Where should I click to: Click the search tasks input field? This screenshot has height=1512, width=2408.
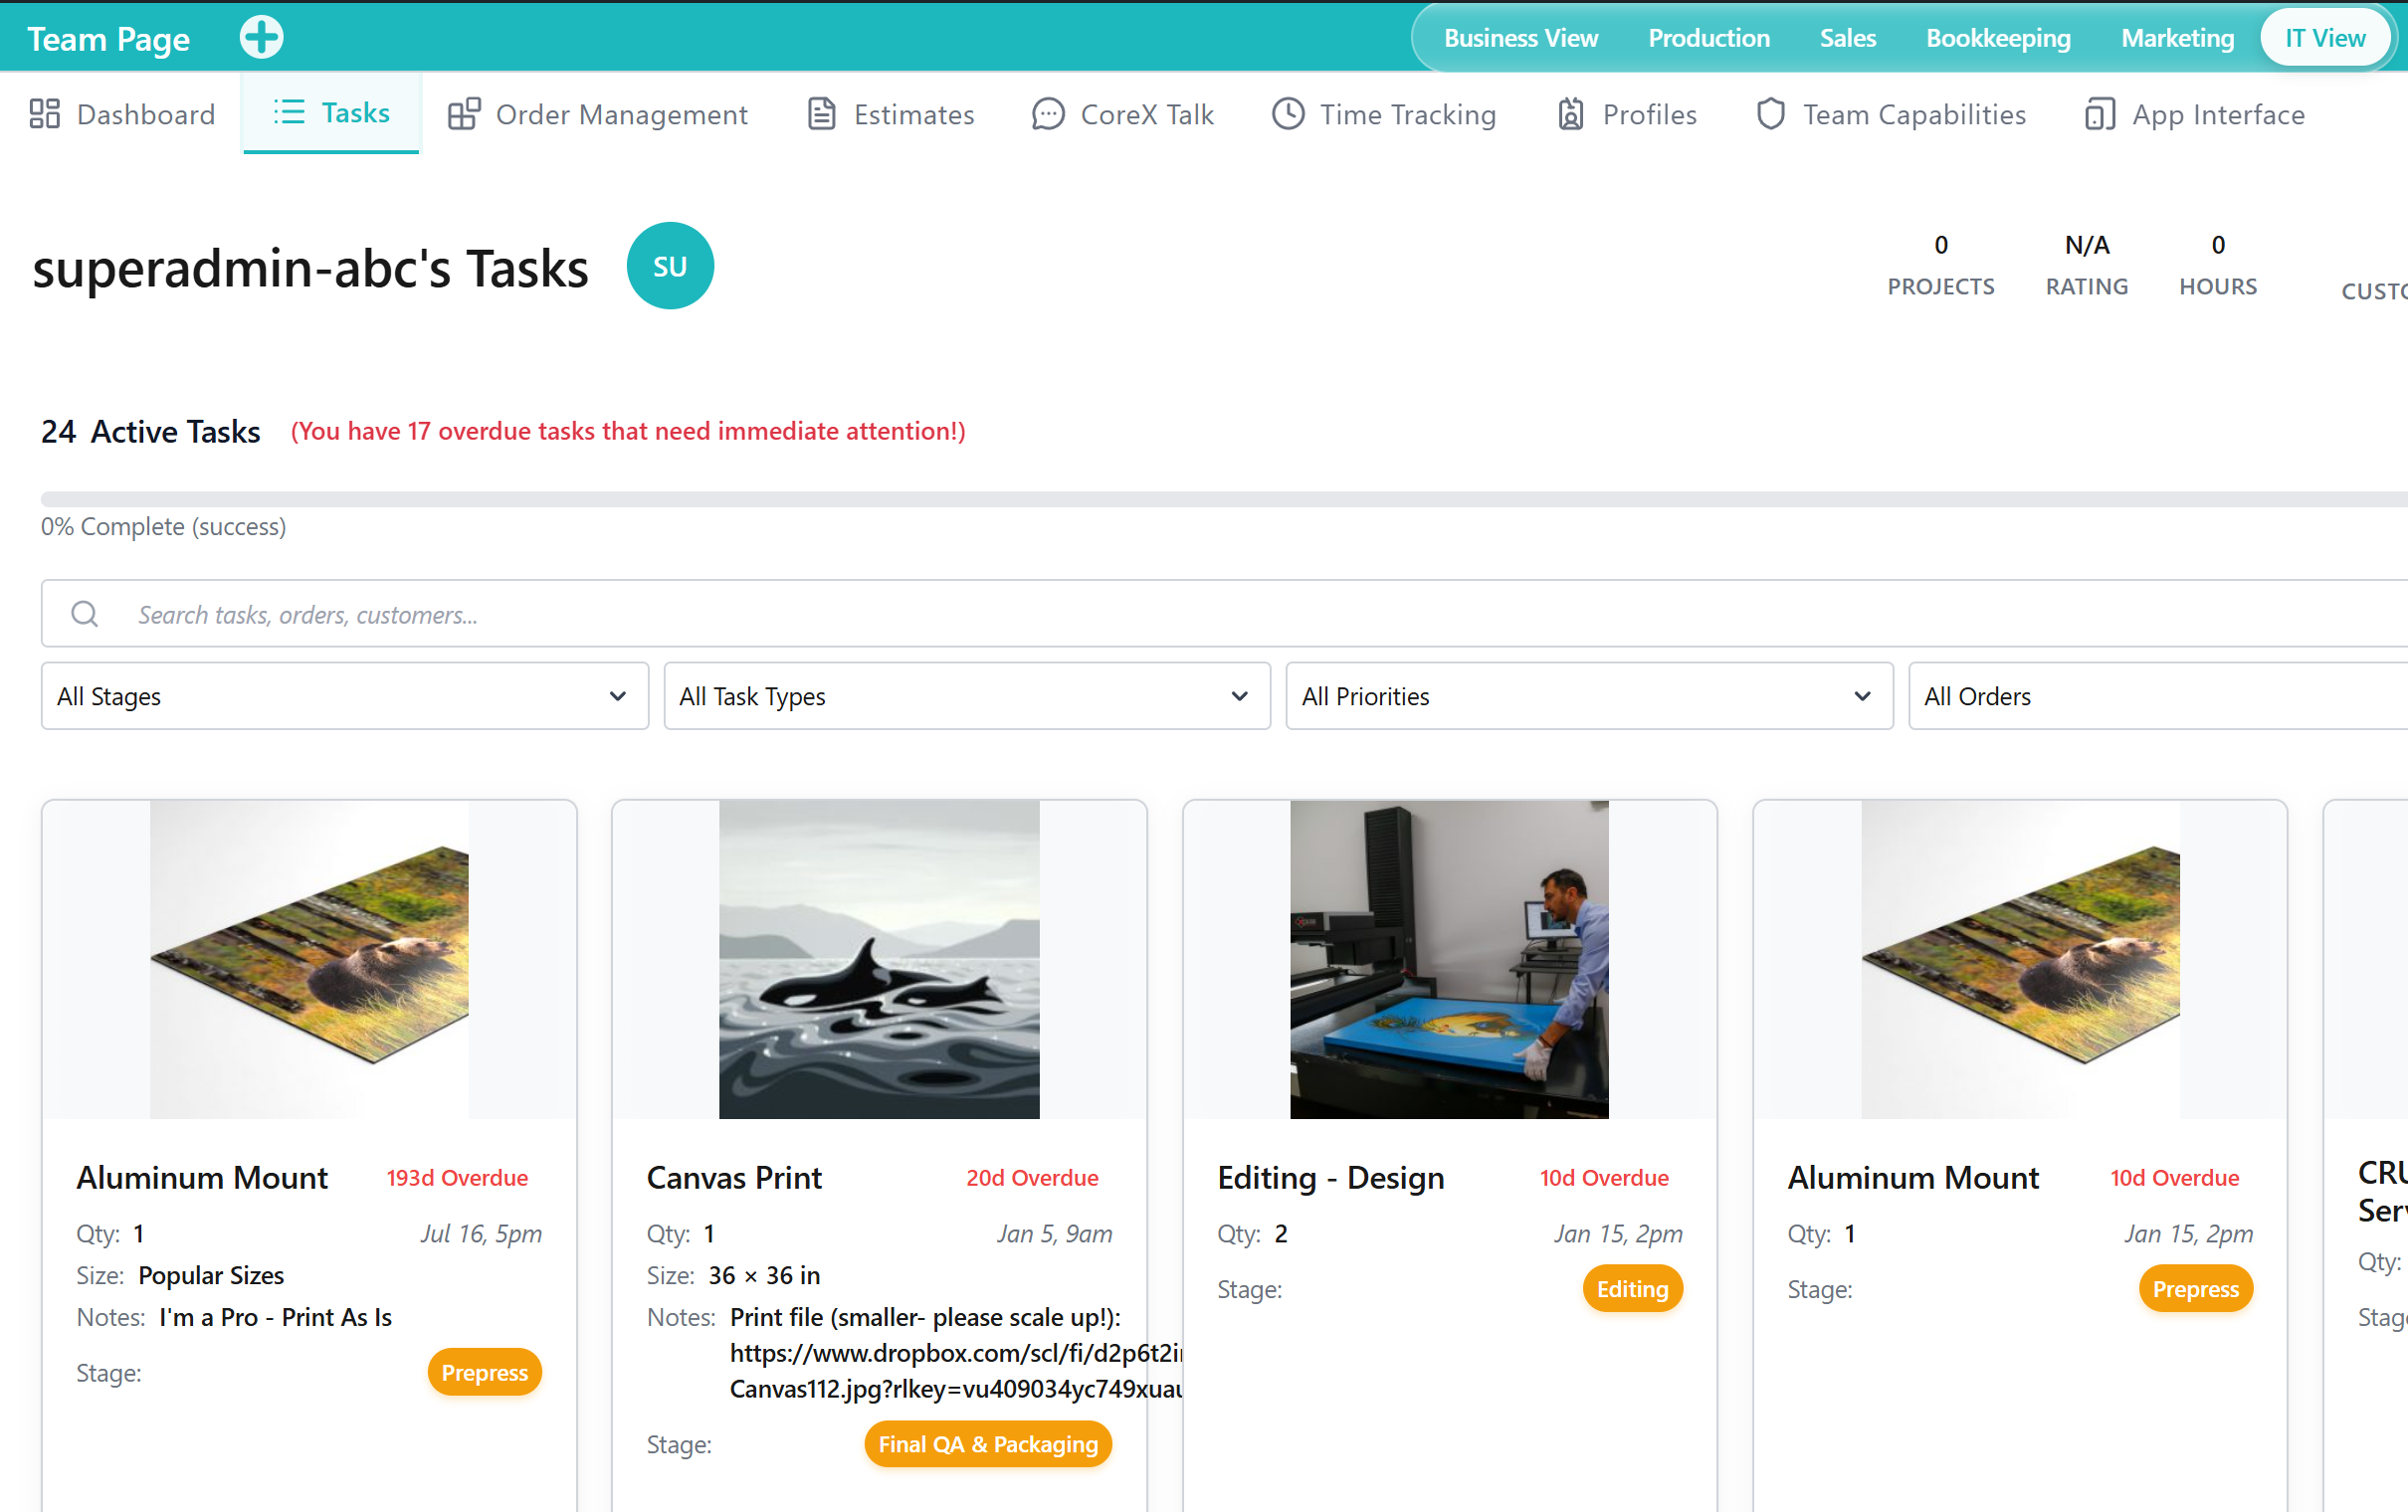[x=1224, y=613]
